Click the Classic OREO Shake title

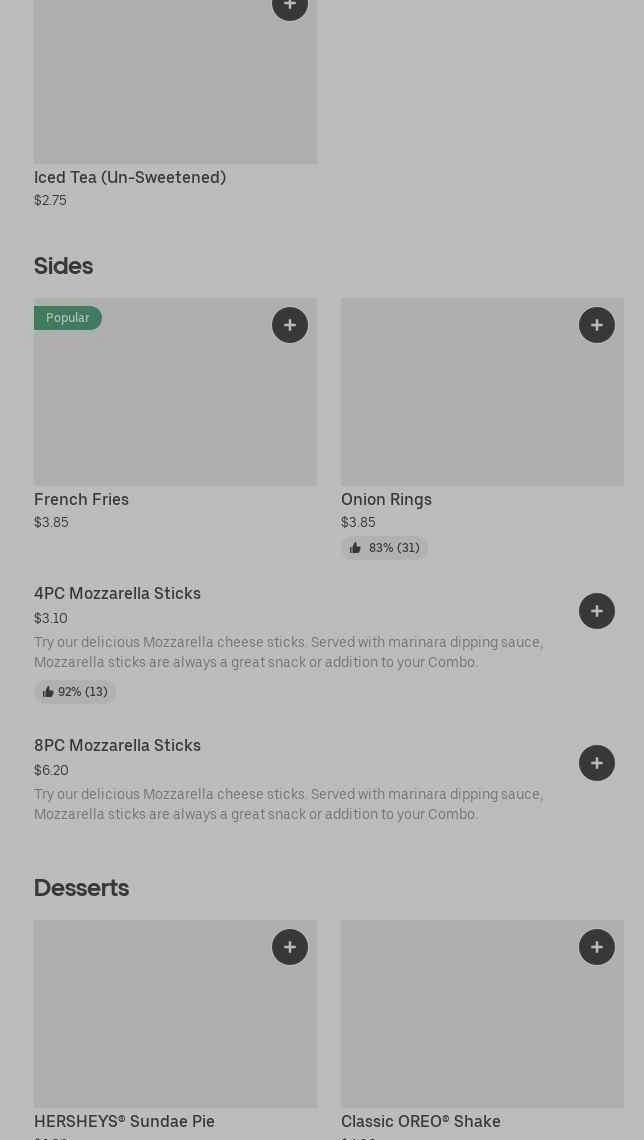(420, 1121)
